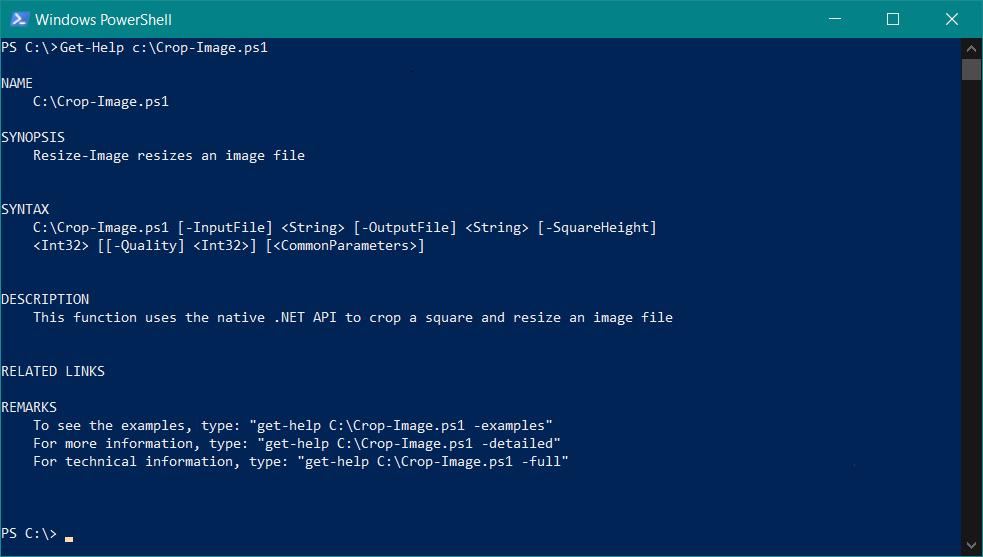Click the RELATED LINKS heading
The height and width of the screenshot is (557, 983).
53,371
